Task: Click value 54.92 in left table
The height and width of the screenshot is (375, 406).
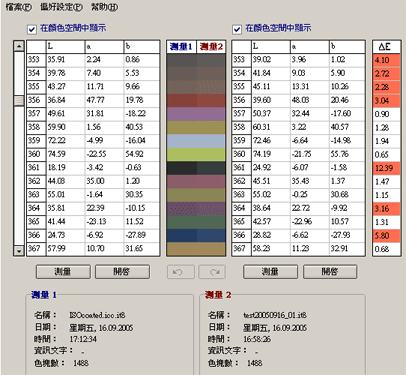Action: pos(134,154)
